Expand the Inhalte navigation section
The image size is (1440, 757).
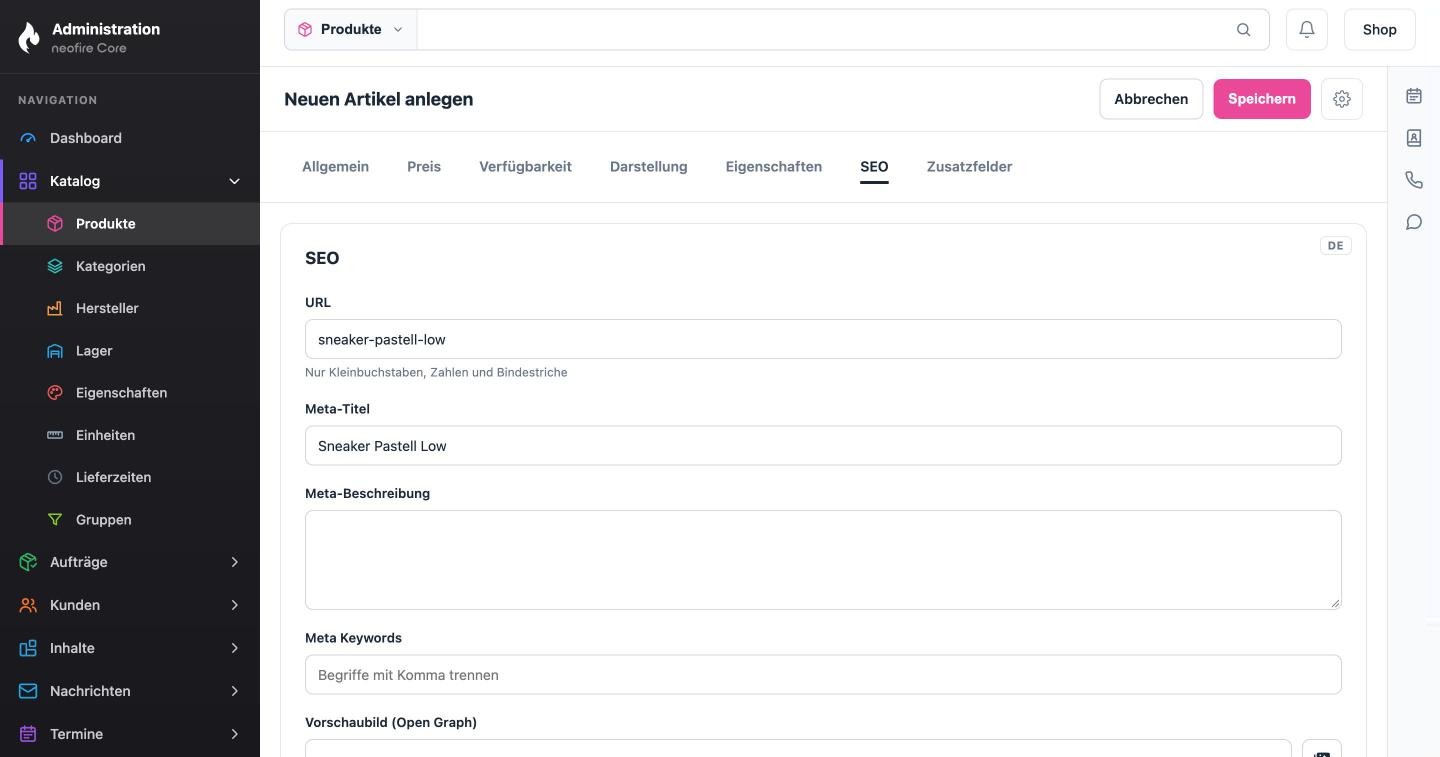[130, 648]
